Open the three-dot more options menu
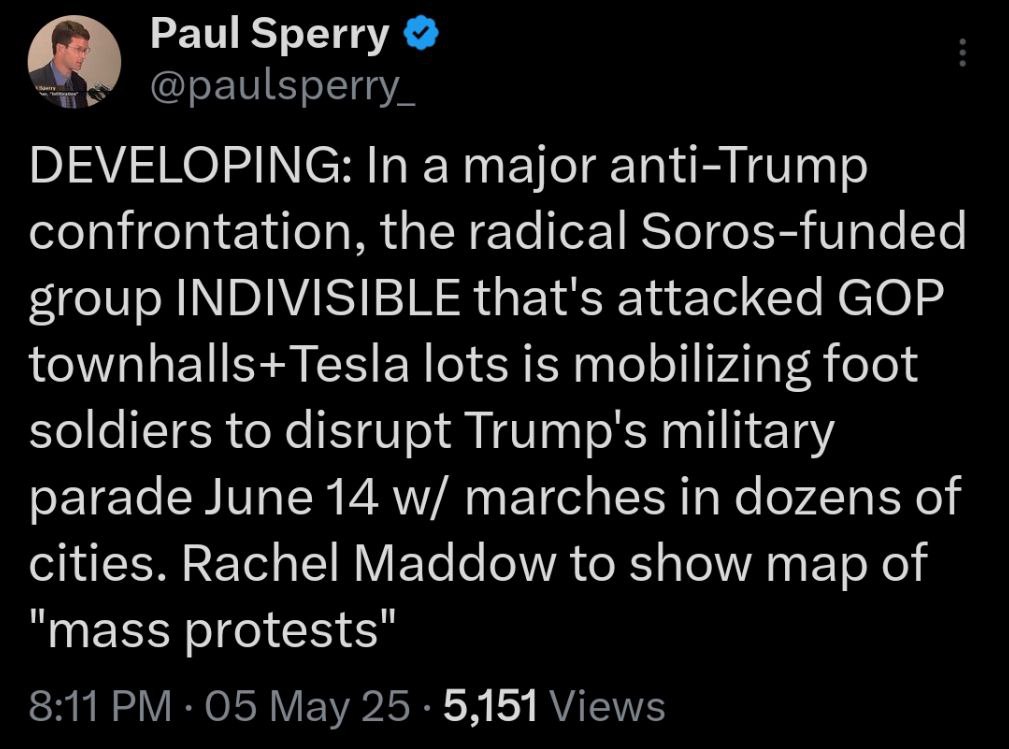 point(962,52)
